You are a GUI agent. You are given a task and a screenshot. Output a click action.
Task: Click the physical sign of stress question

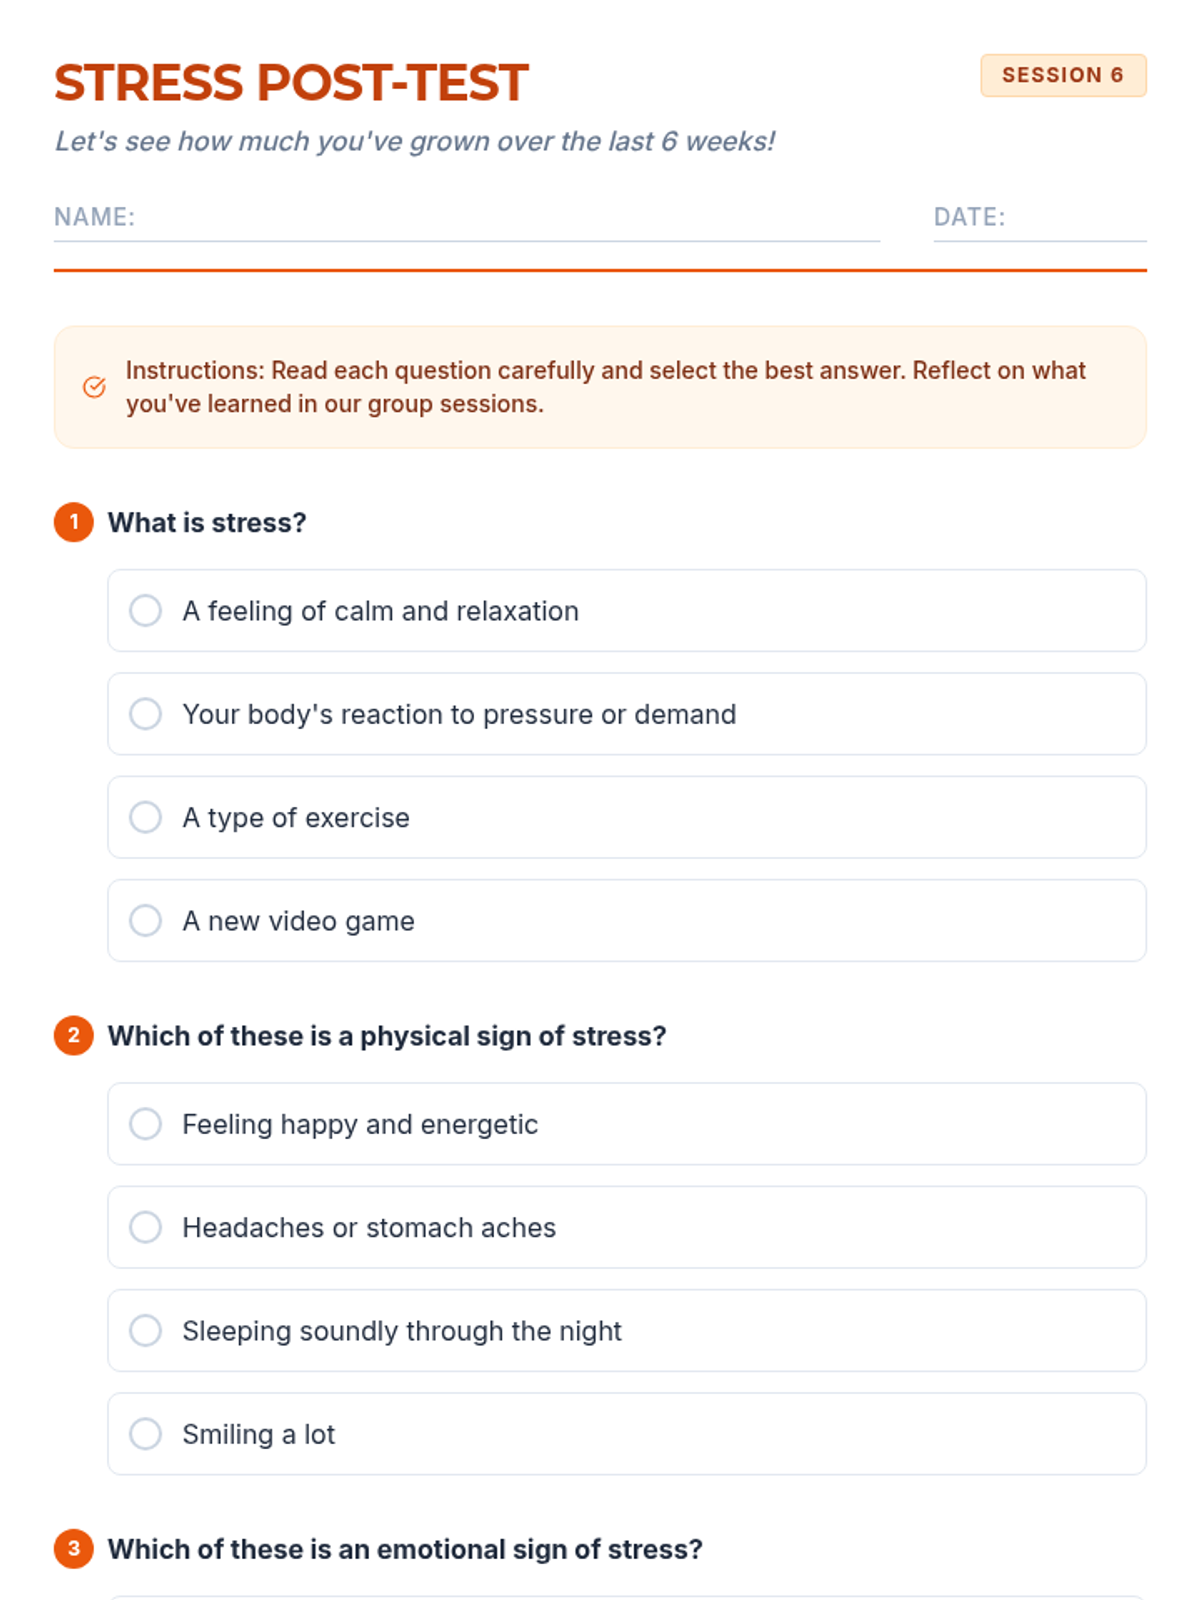click(387, 1036)
